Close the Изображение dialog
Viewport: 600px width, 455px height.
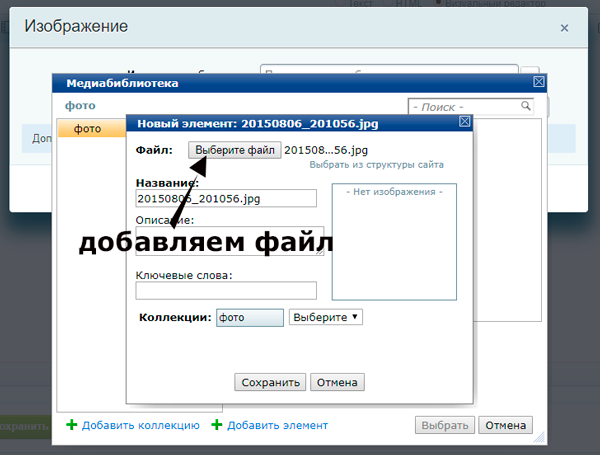(x=564, y=28)
